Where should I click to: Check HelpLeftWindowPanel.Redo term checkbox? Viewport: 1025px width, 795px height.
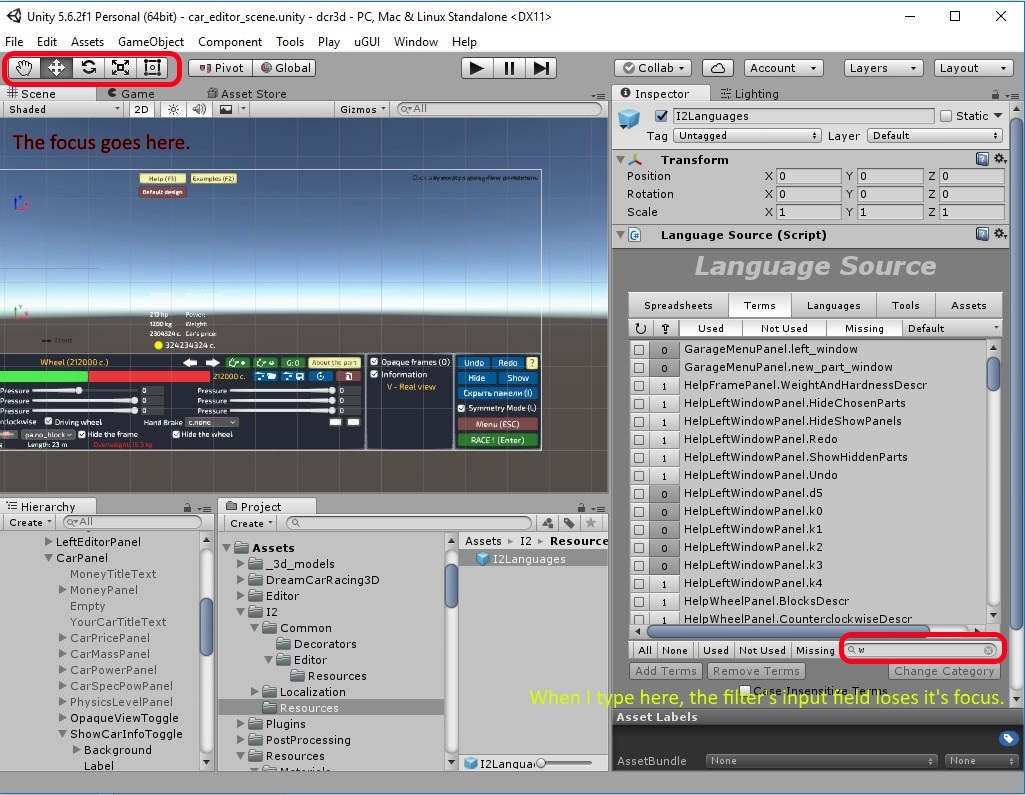[x=639, y=440]
